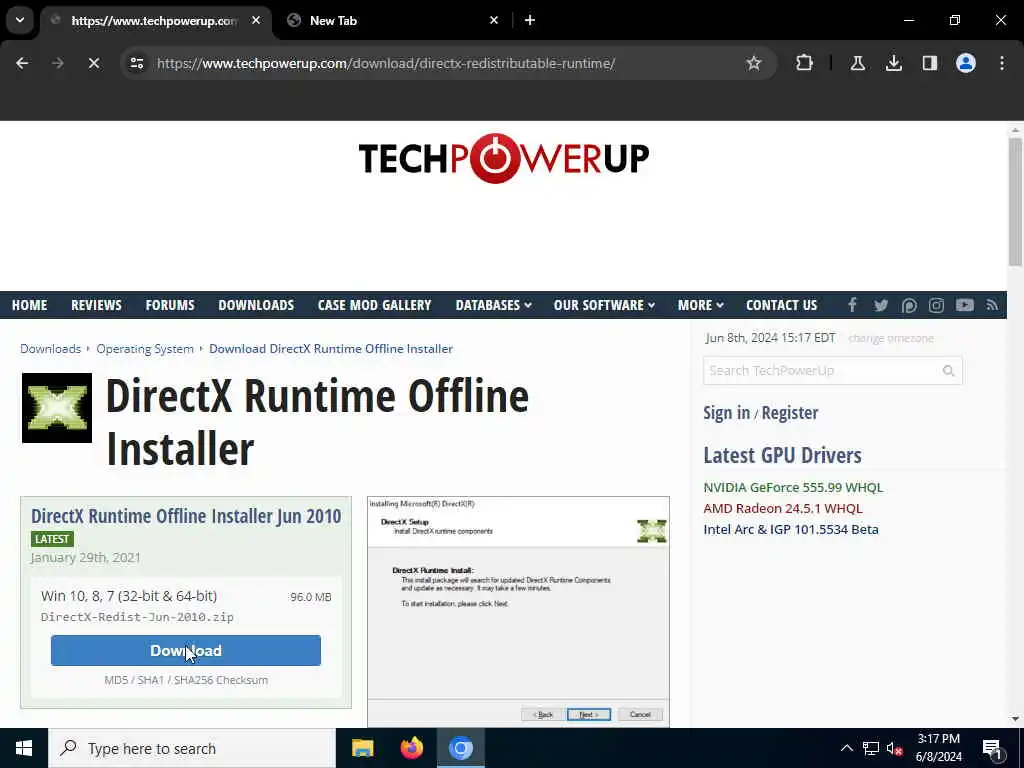This screenshot has width=1024, height=768.
Task: Open CONTACT US in the navigation
Action: coord(781,305)
